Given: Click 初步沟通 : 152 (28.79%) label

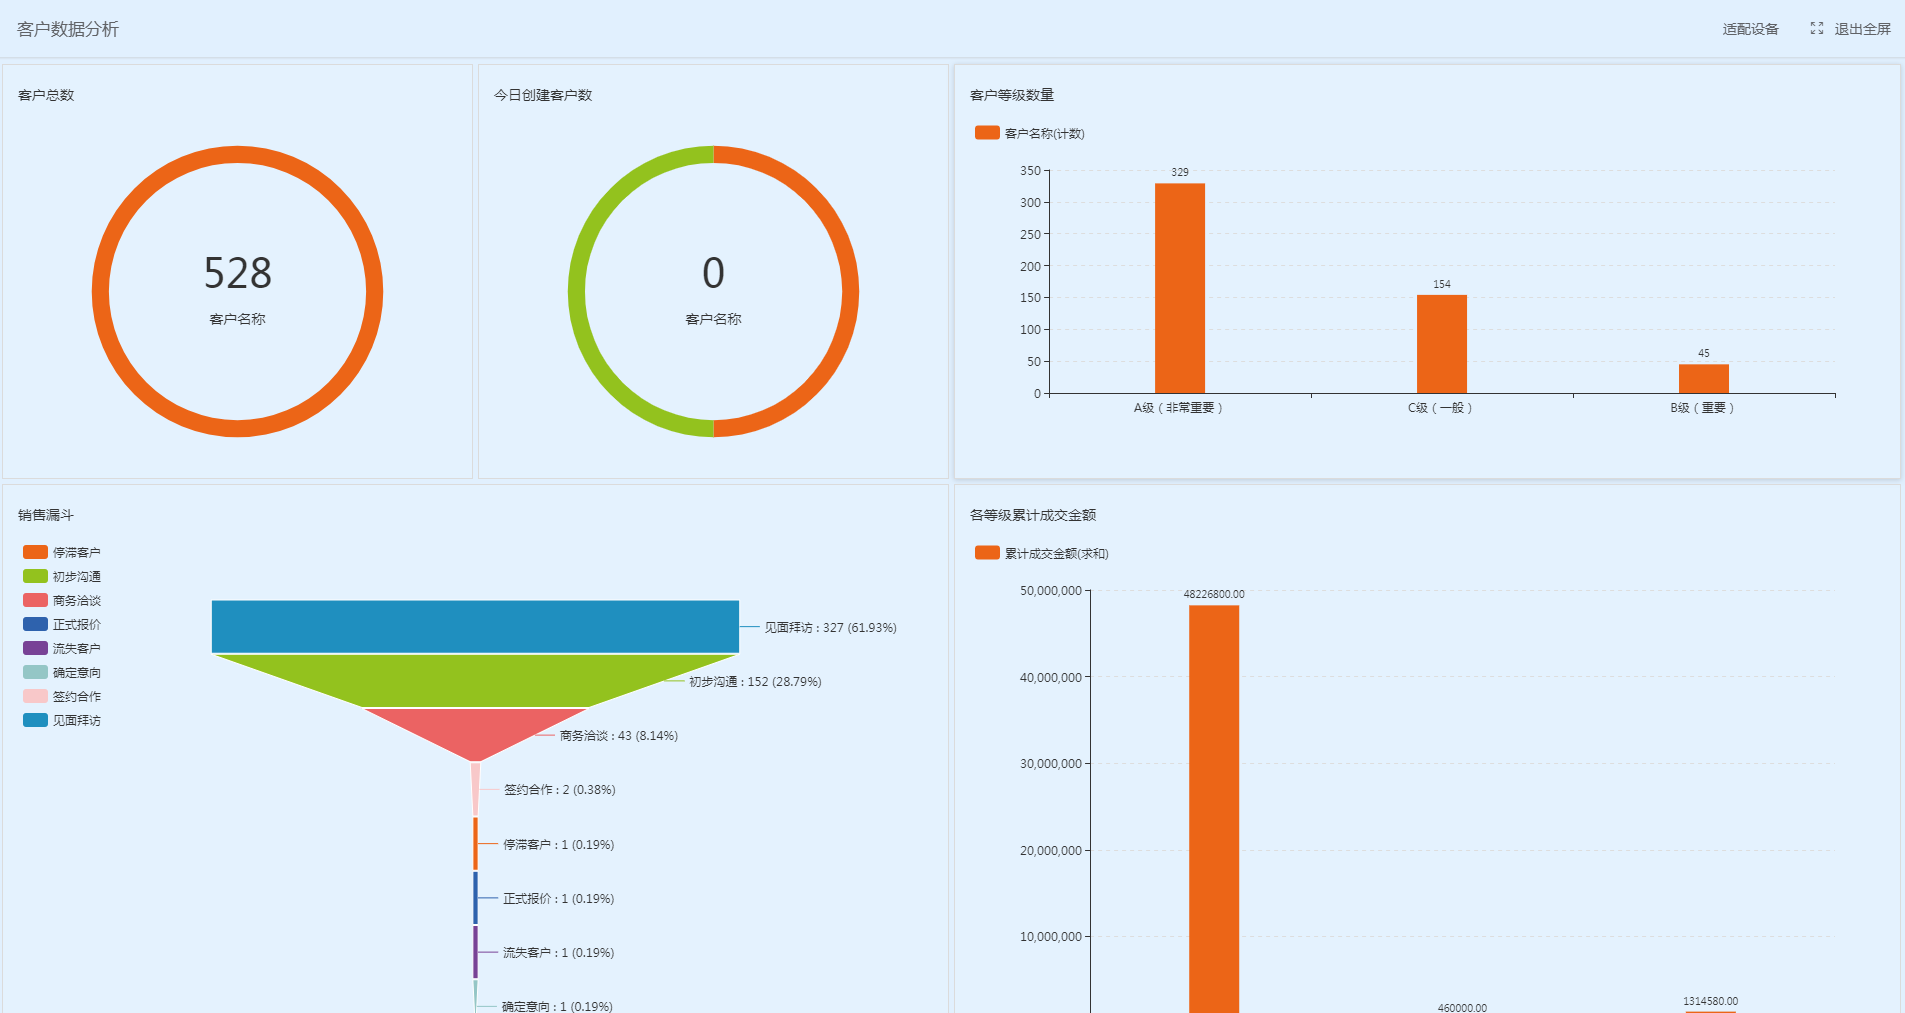Looking at the screenshot, I should 755,682.
